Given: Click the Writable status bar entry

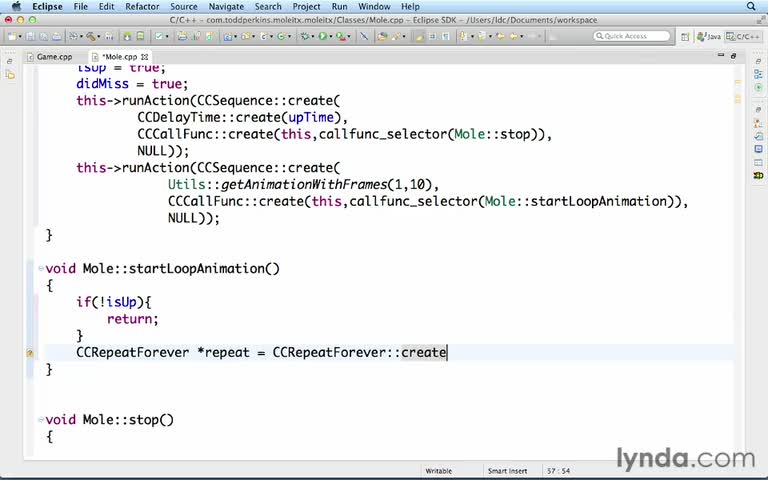Looking at the screenshot, I should (x=438, y=471).
